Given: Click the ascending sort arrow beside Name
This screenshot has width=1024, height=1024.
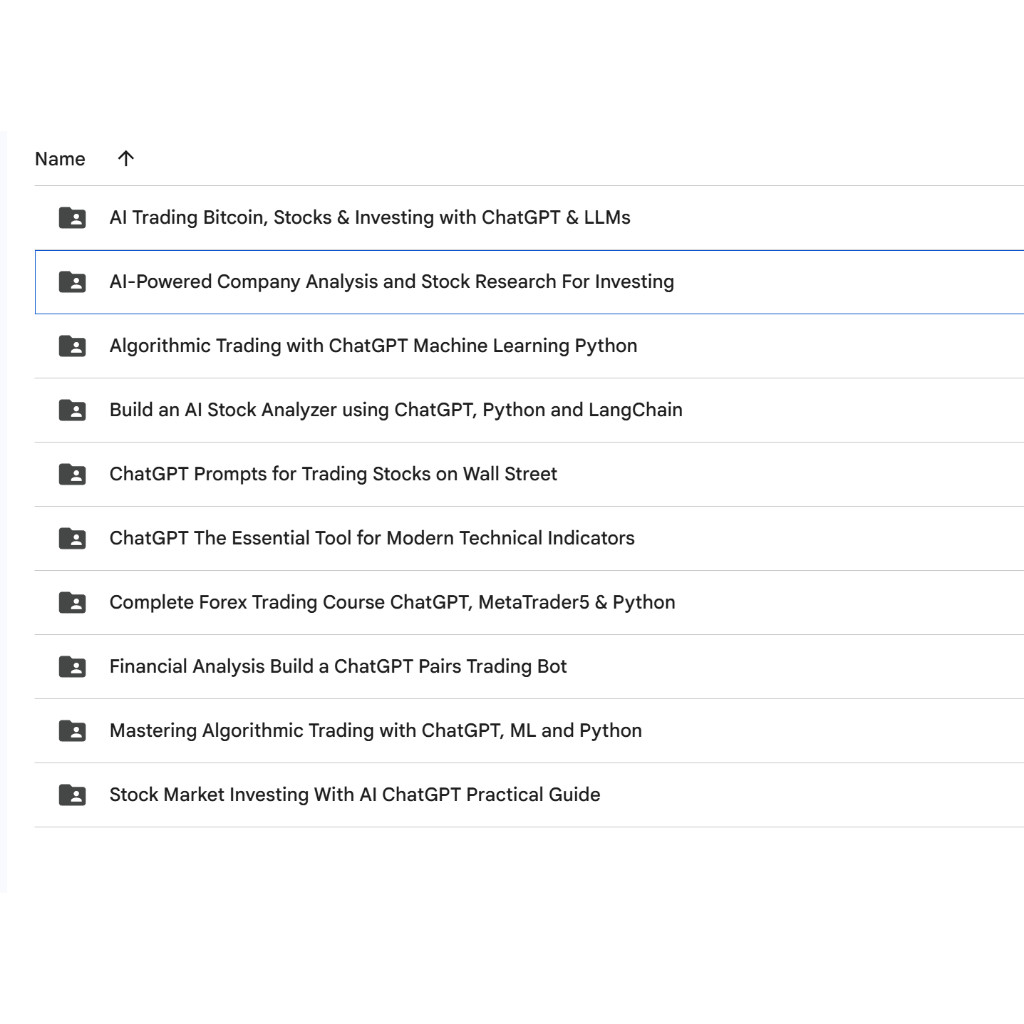Looking at the screenshot, I should [x=125, y=158].
